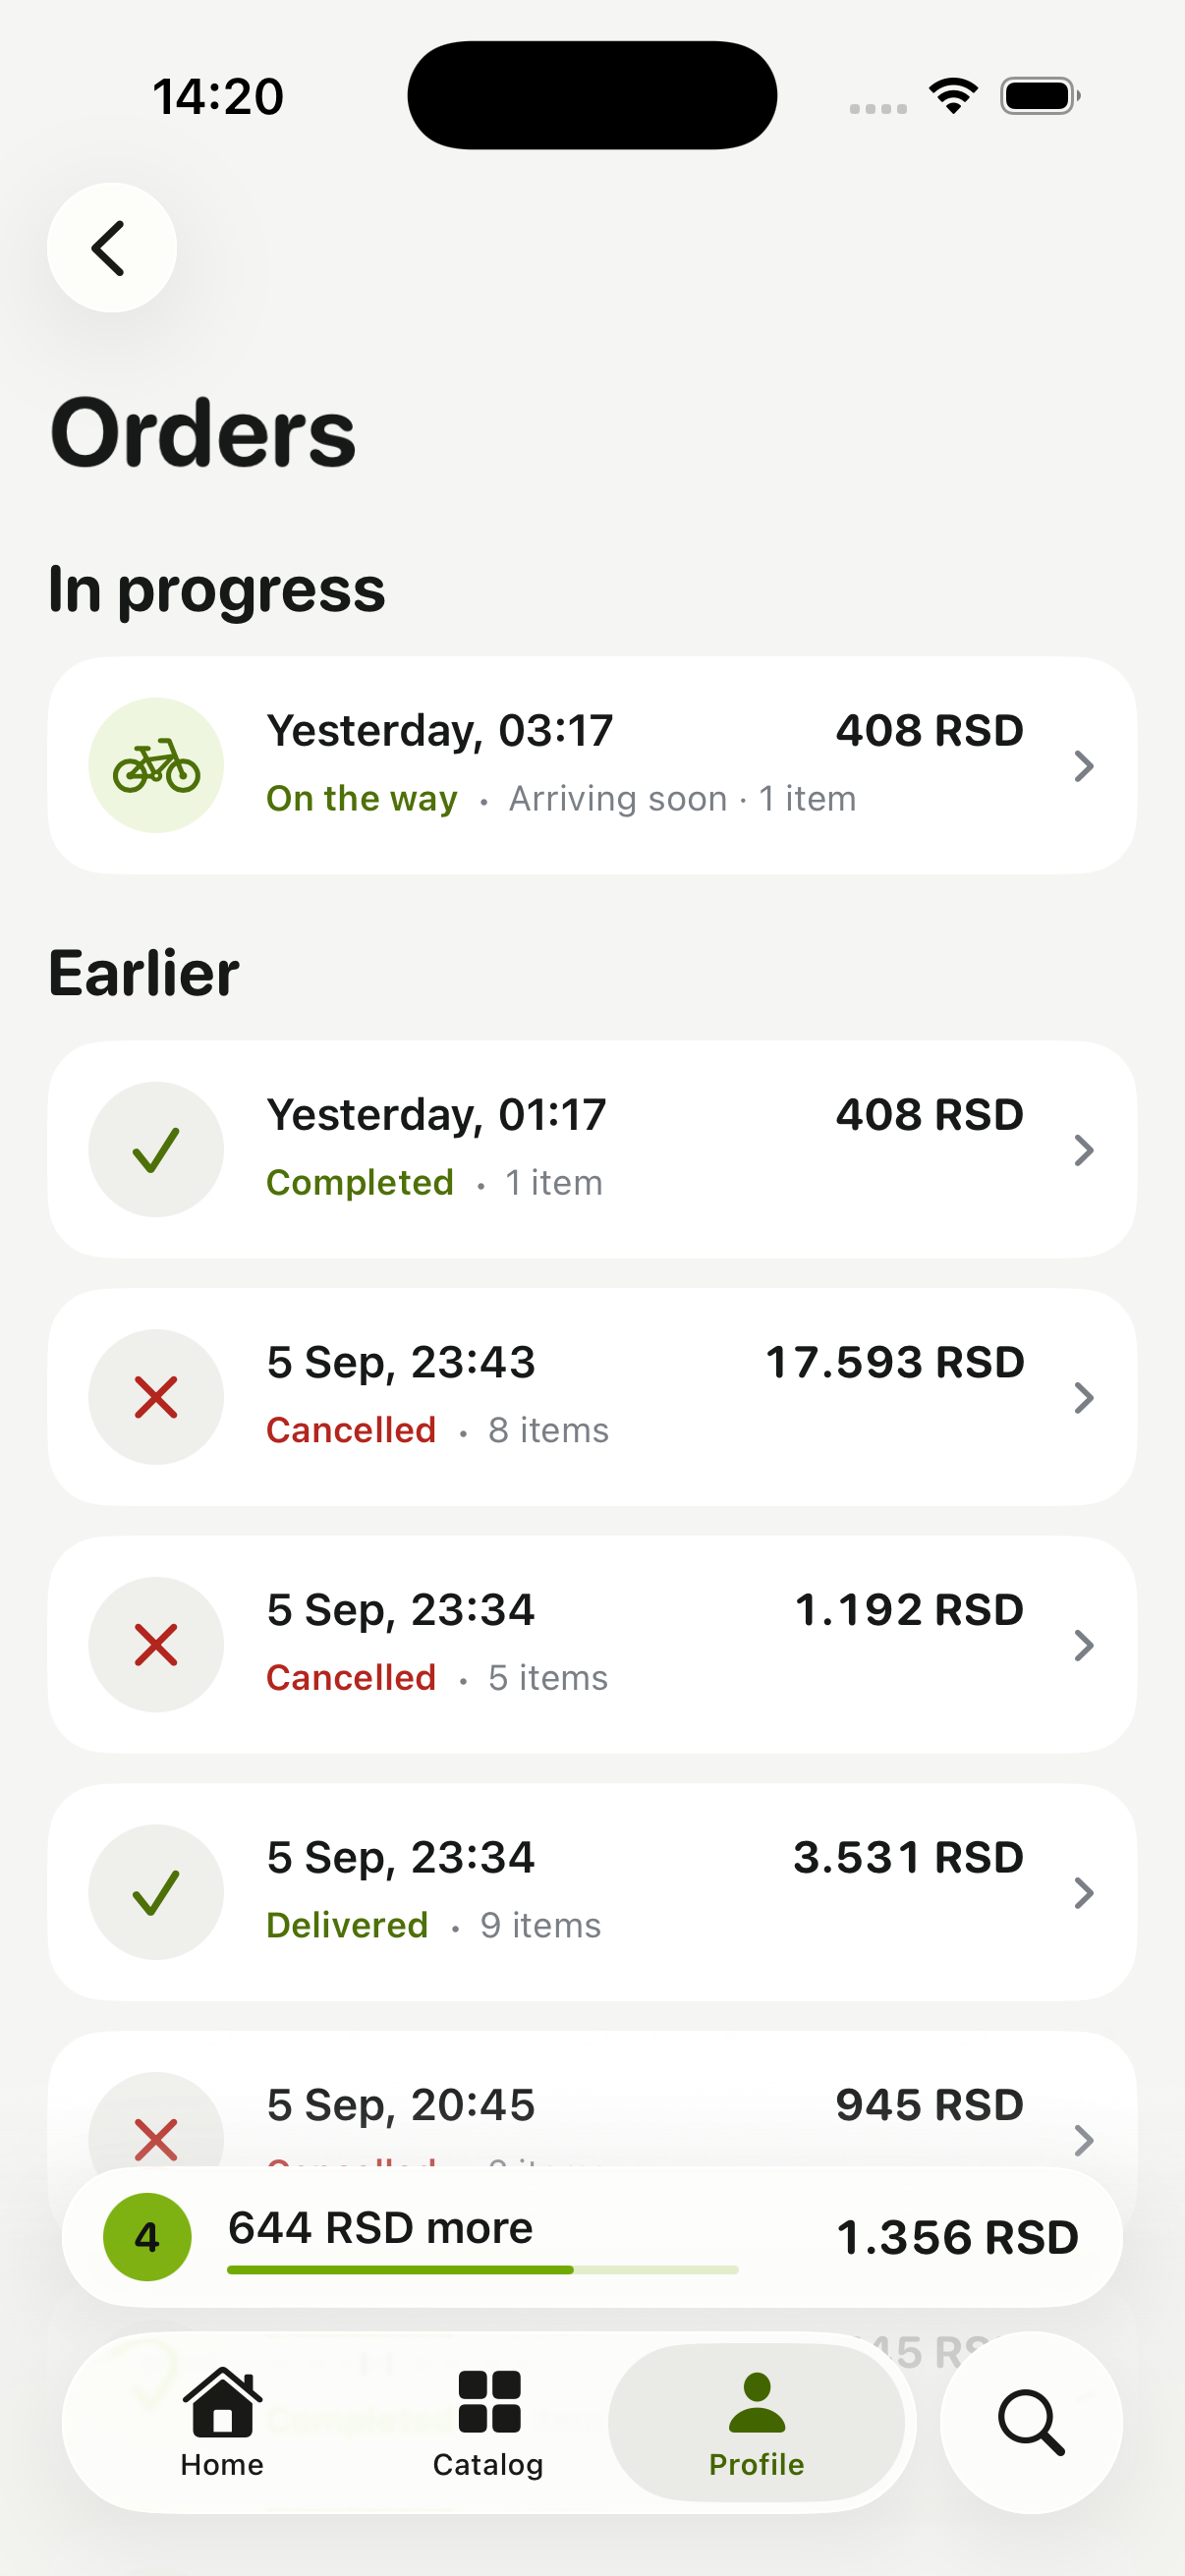1185x2576 pixels.
Task: Check the Wi-Fi status icon
Action: 953,96
